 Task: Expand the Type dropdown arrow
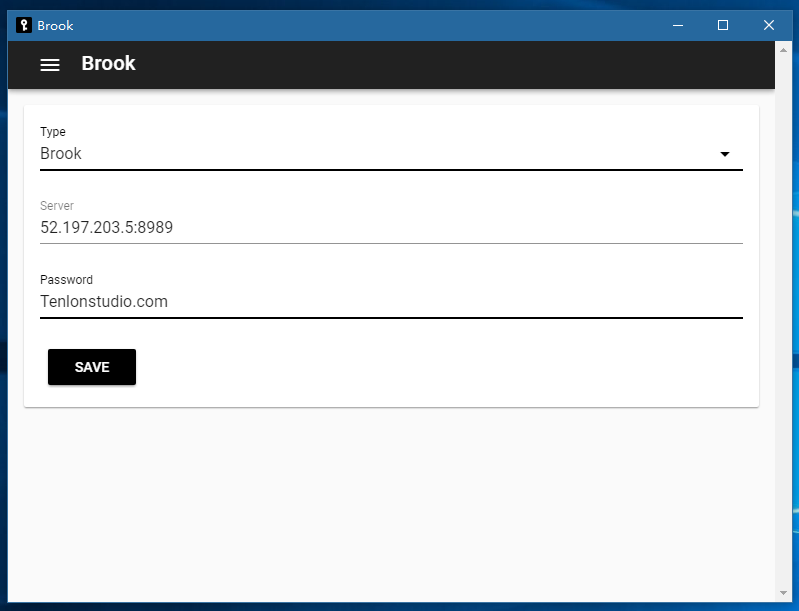tap(725, 154)
